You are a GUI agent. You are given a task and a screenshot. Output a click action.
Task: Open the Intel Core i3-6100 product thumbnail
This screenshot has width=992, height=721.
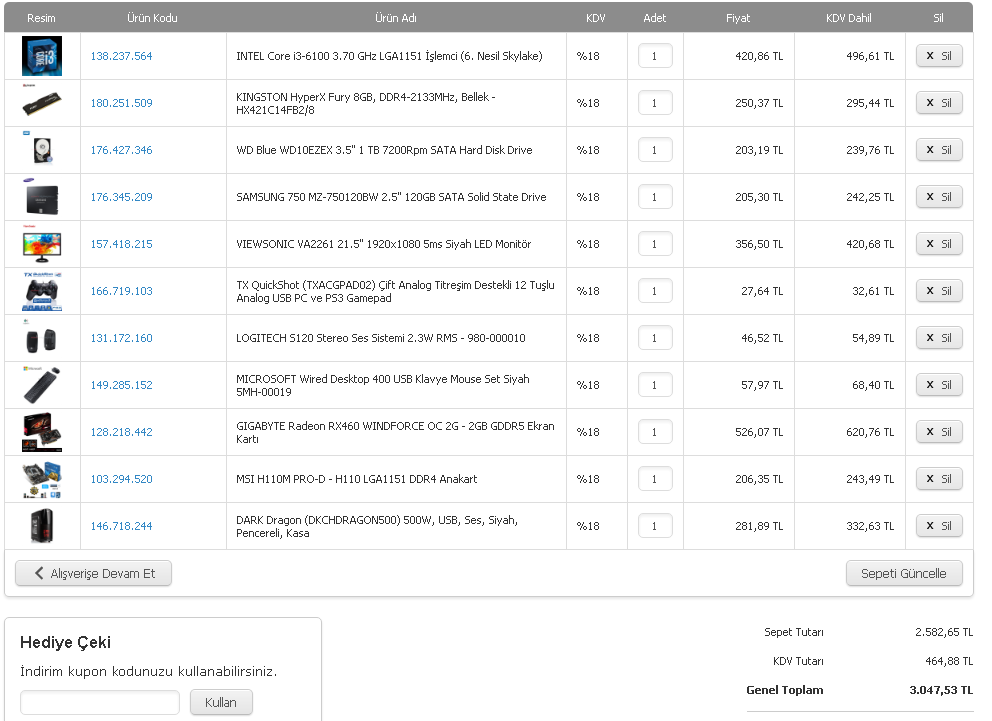point(42,56)
